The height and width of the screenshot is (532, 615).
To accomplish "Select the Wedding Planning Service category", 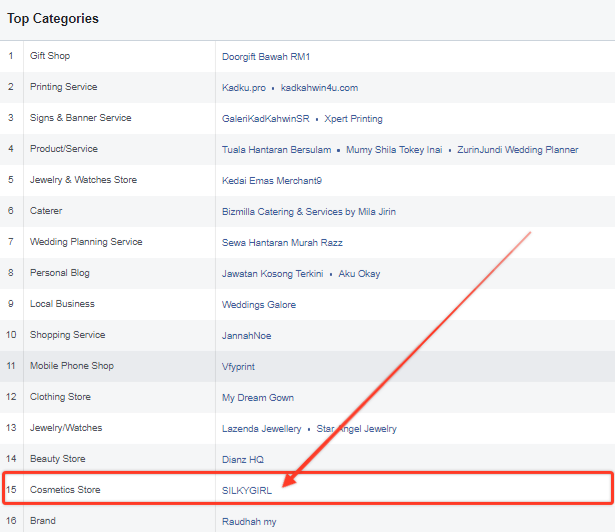I will pos(86,242).
